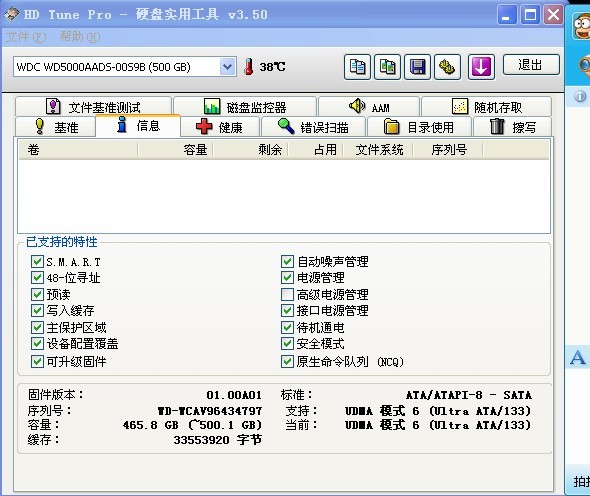This screenshot has width=590, height=496.
Task: Toggle the 接口电源管理 checkbox
Action: pyautogui.click(x=287, y=310)
